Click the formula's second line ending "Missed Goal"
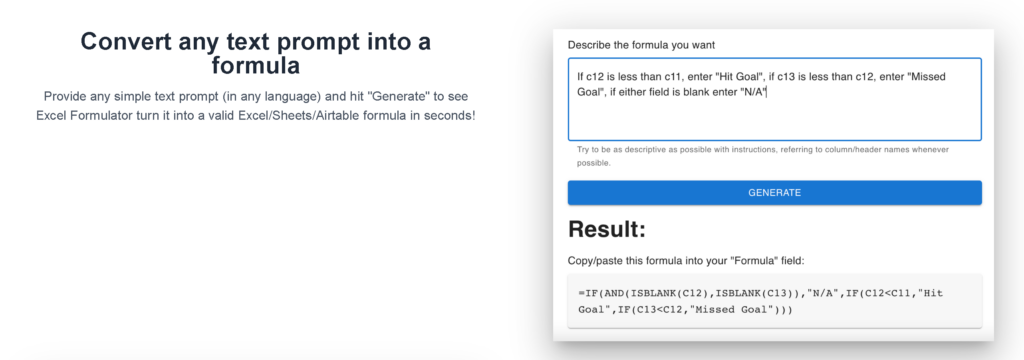 (685, 310)
